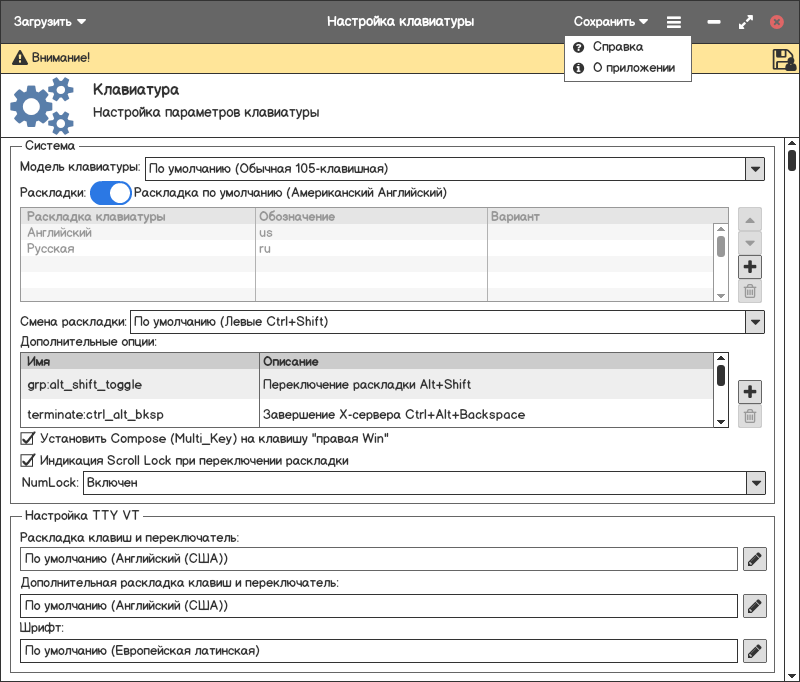Expand the layout switching shortcut dropdown
800x682 pixels.
pos(755,322)
